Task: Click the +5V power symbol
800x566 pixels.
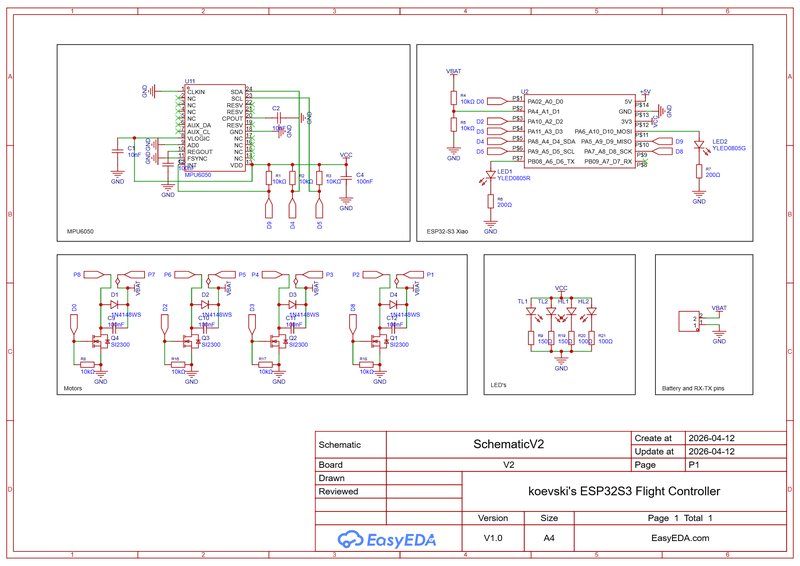Action: (x=645, y=92)
